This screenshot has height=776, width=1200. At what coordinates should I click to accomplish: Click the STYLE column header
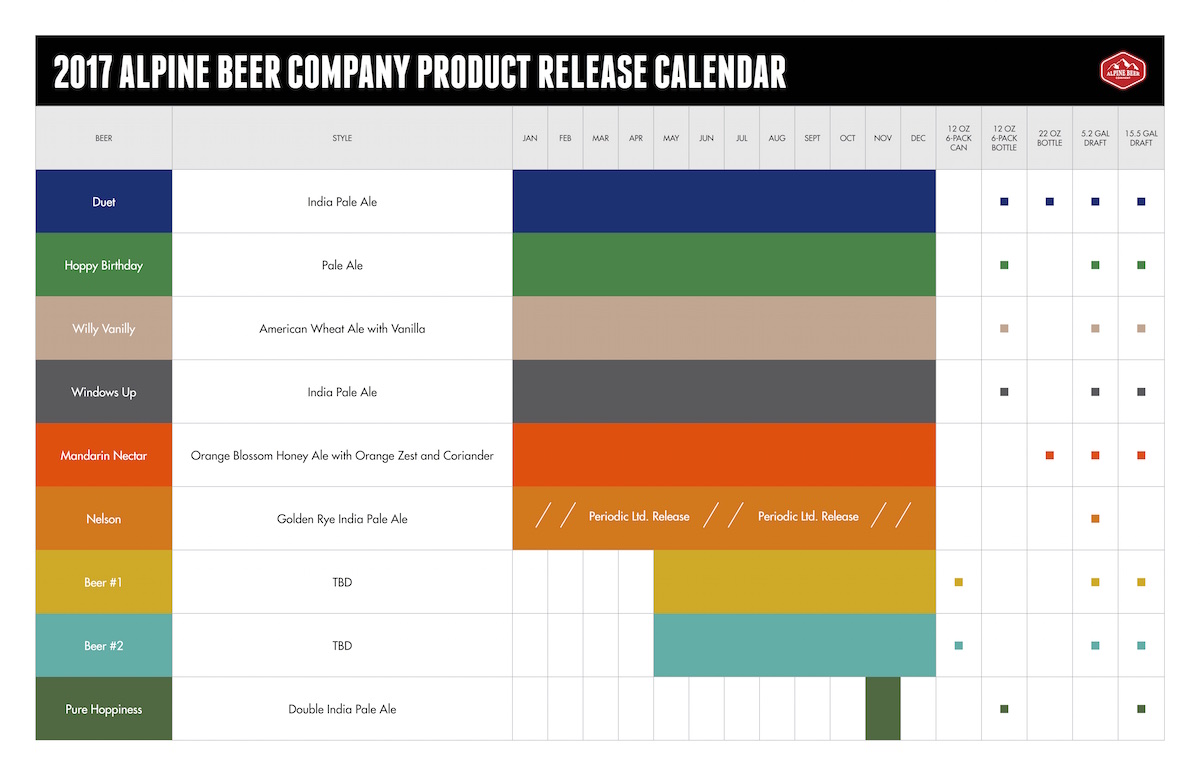[342, 138]
